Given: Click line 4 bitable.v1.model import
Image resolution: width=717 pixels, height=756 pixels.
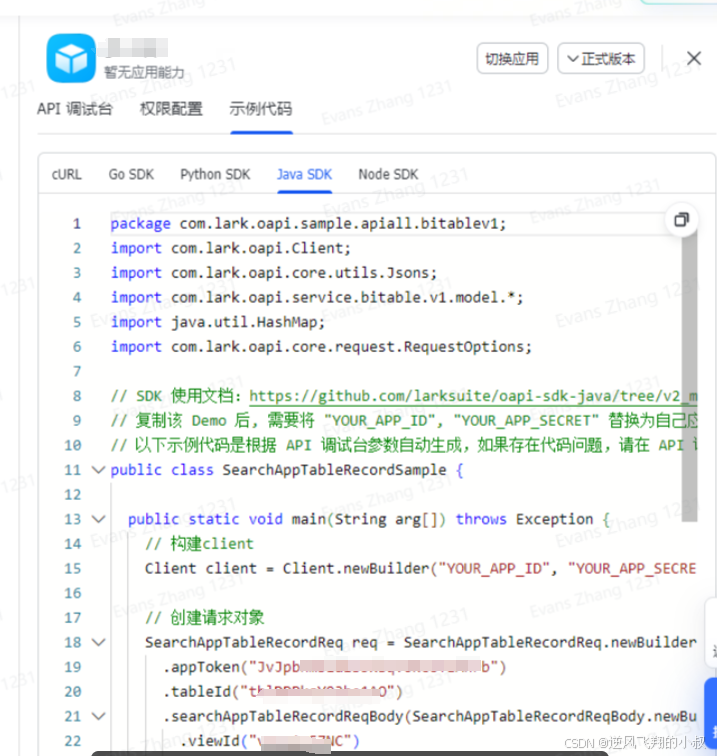Looking at the screenshot, I should tap(317, 297).
